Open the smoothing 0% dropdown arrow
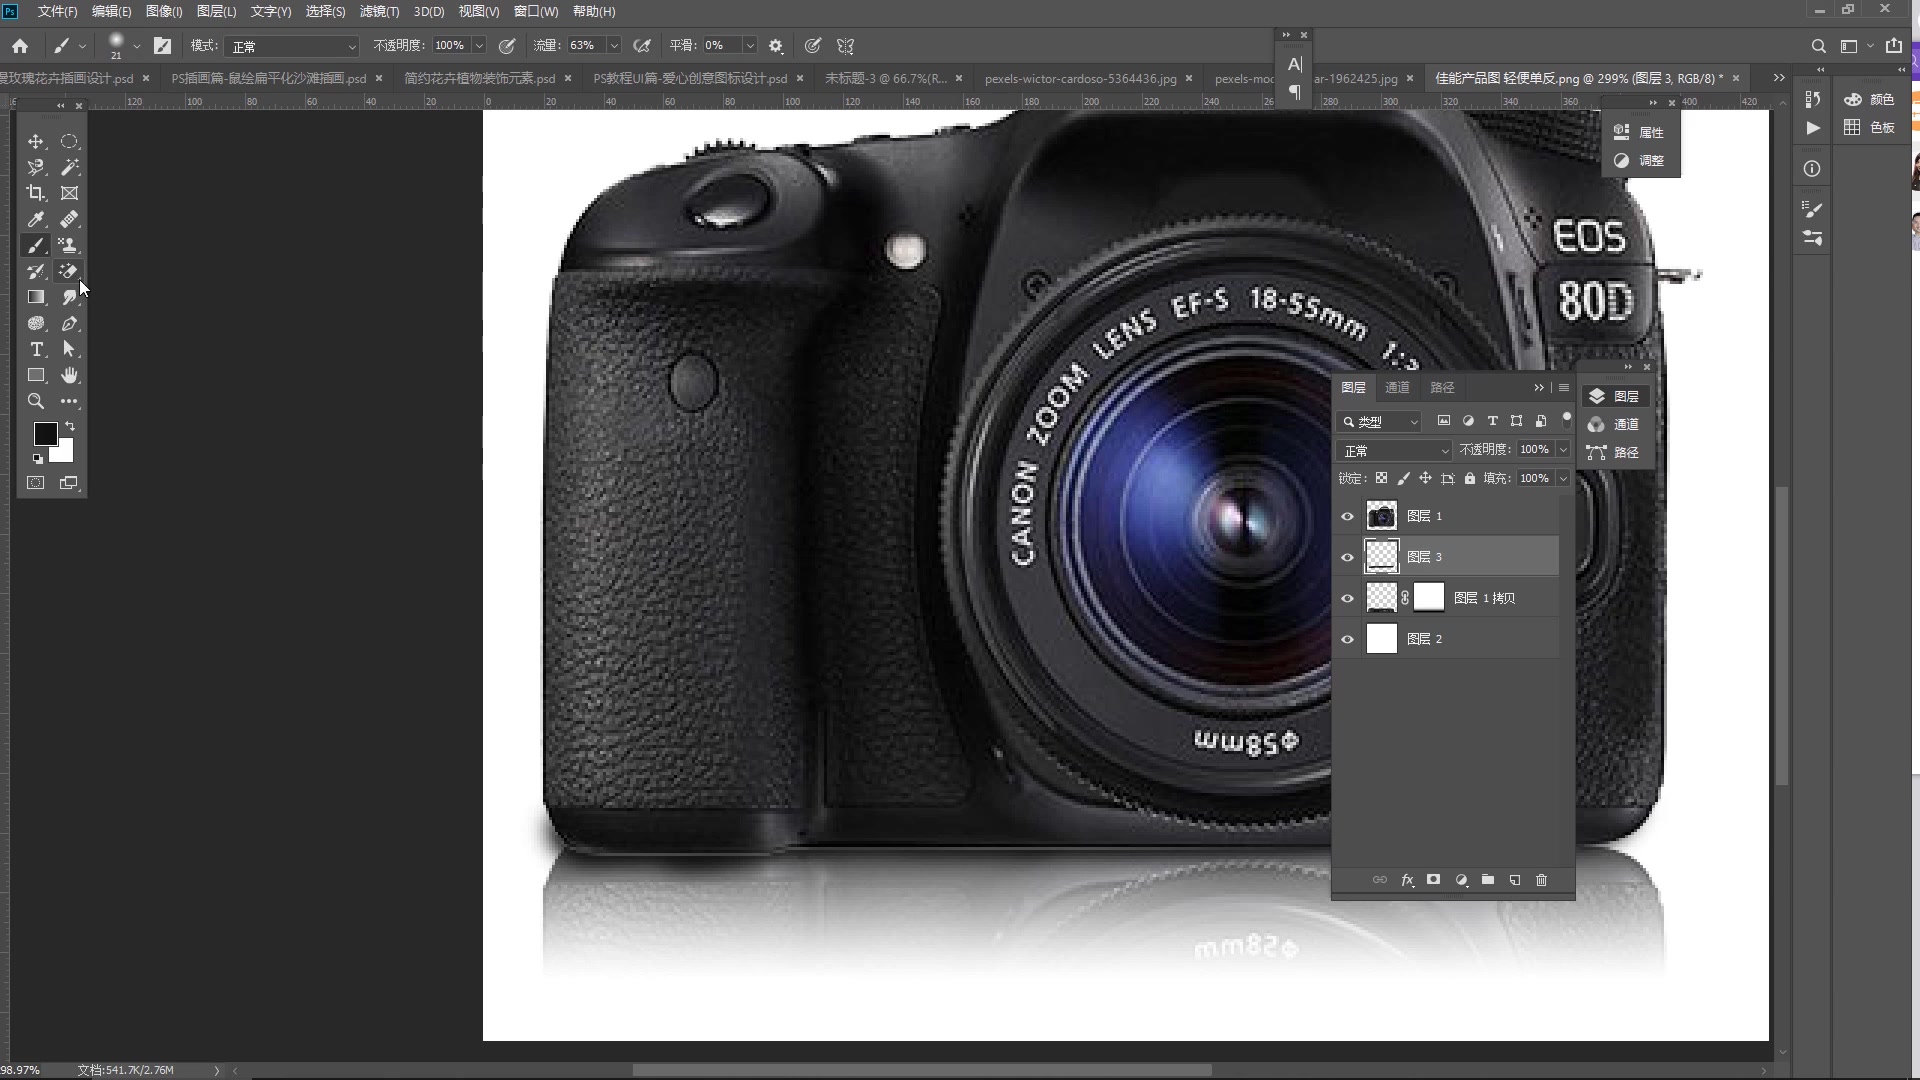Viewport: 1920px width, 1080px height. click(748, 46)
